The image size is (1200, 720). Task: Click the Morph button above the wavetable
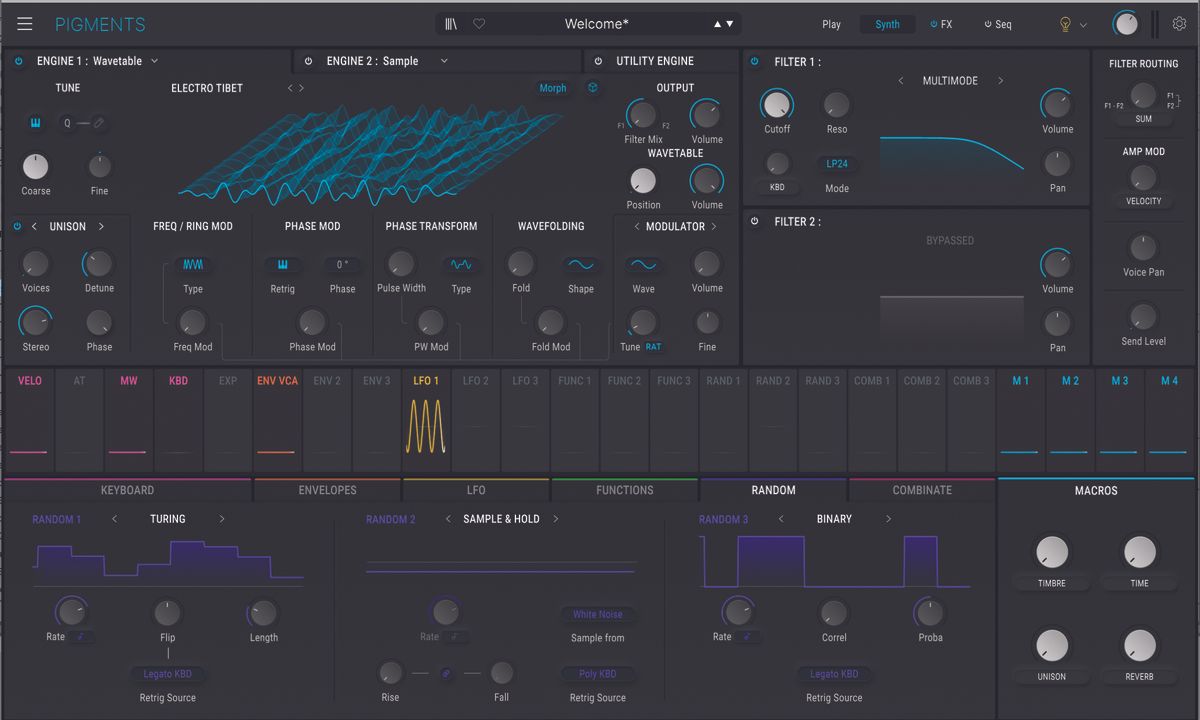click(x=552, y=88)
